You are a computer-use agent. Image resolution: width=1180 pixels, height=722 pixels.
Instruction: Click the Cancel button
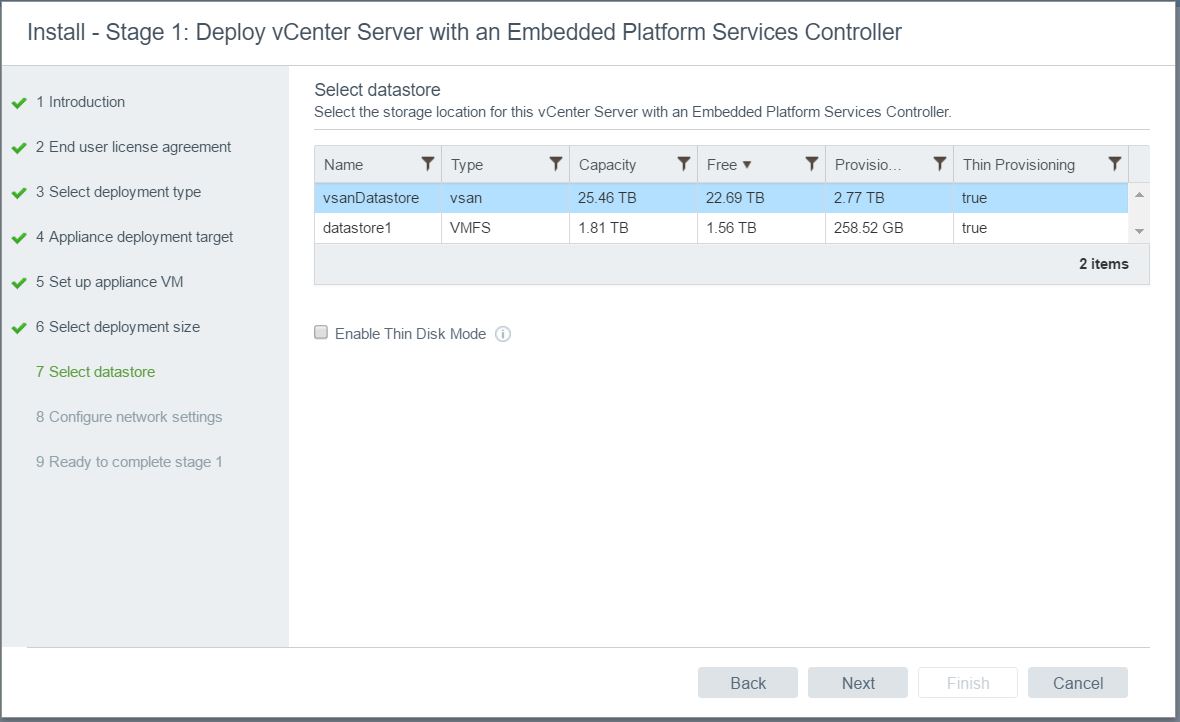click(x=1078, y=683)
